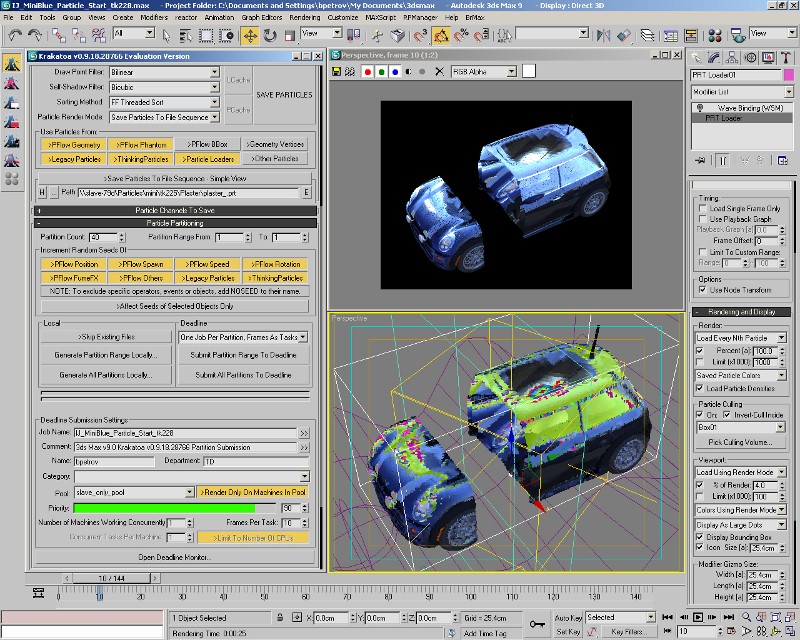Click the Redo arrow in the main toolbar
Screen dimensions: 800x640
pyautogui.click(x=35, y=35)
